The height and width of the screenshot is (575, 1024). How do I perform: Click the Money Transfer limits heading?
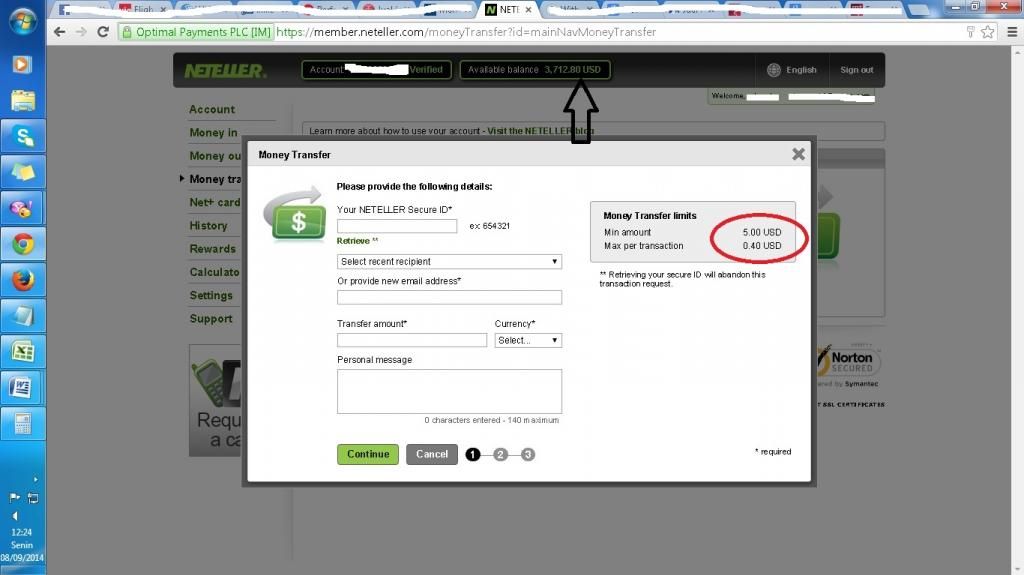coord(650,216)
